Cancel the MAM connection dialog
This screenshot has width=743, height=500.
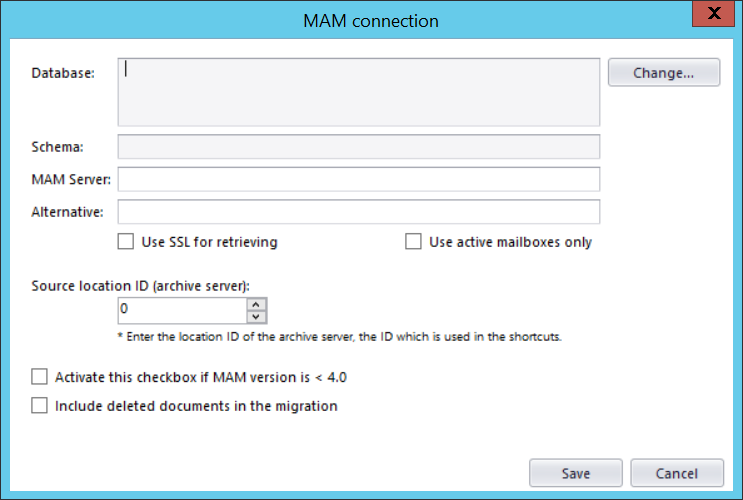[677, 473]
